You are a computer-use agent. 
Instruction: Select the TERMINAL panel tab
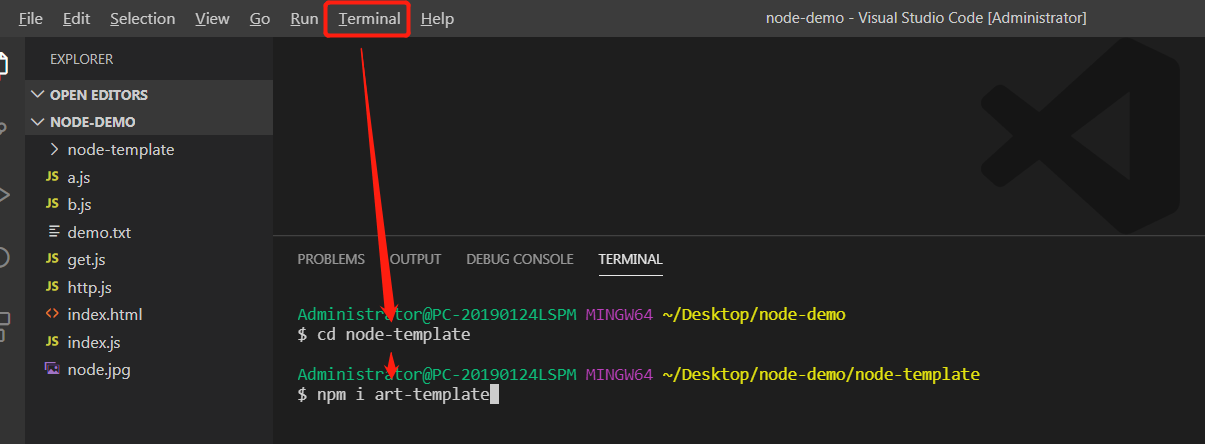[x=630, y=259]
